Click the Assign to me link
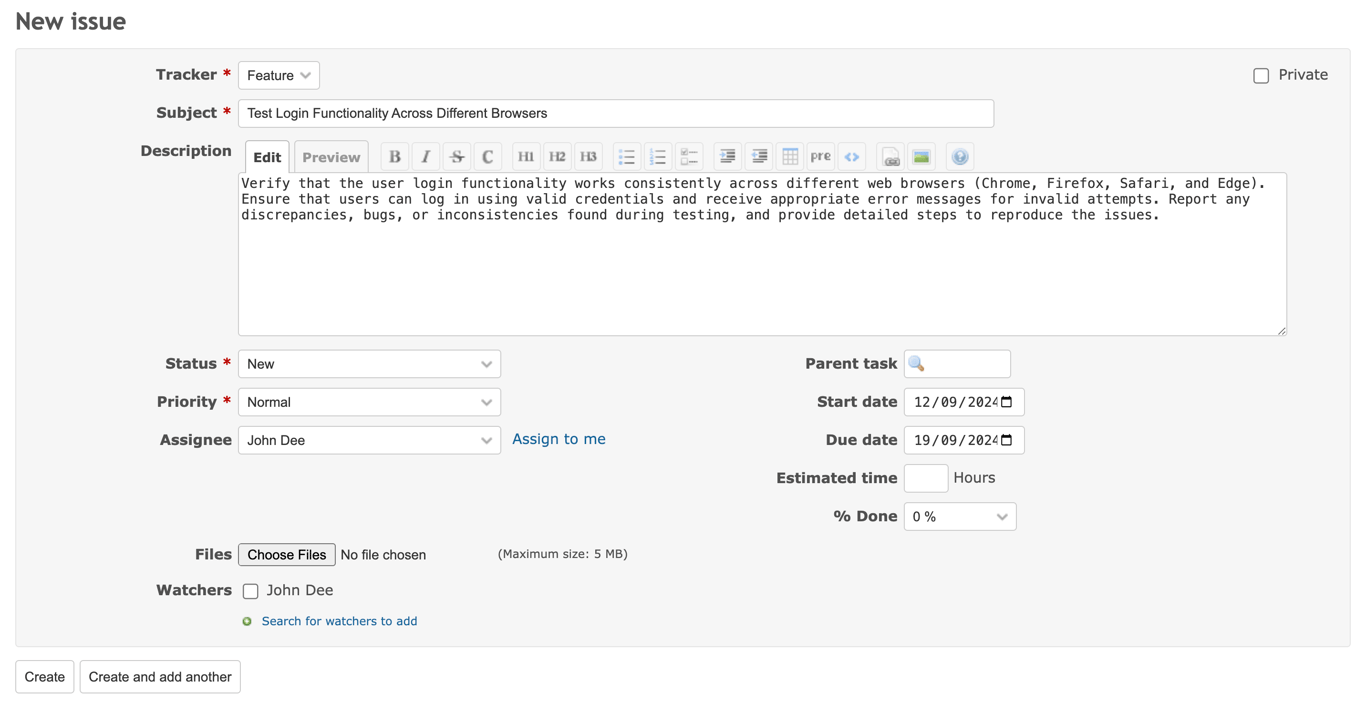Screen dimensions: 1366x703 click(558, 439)
